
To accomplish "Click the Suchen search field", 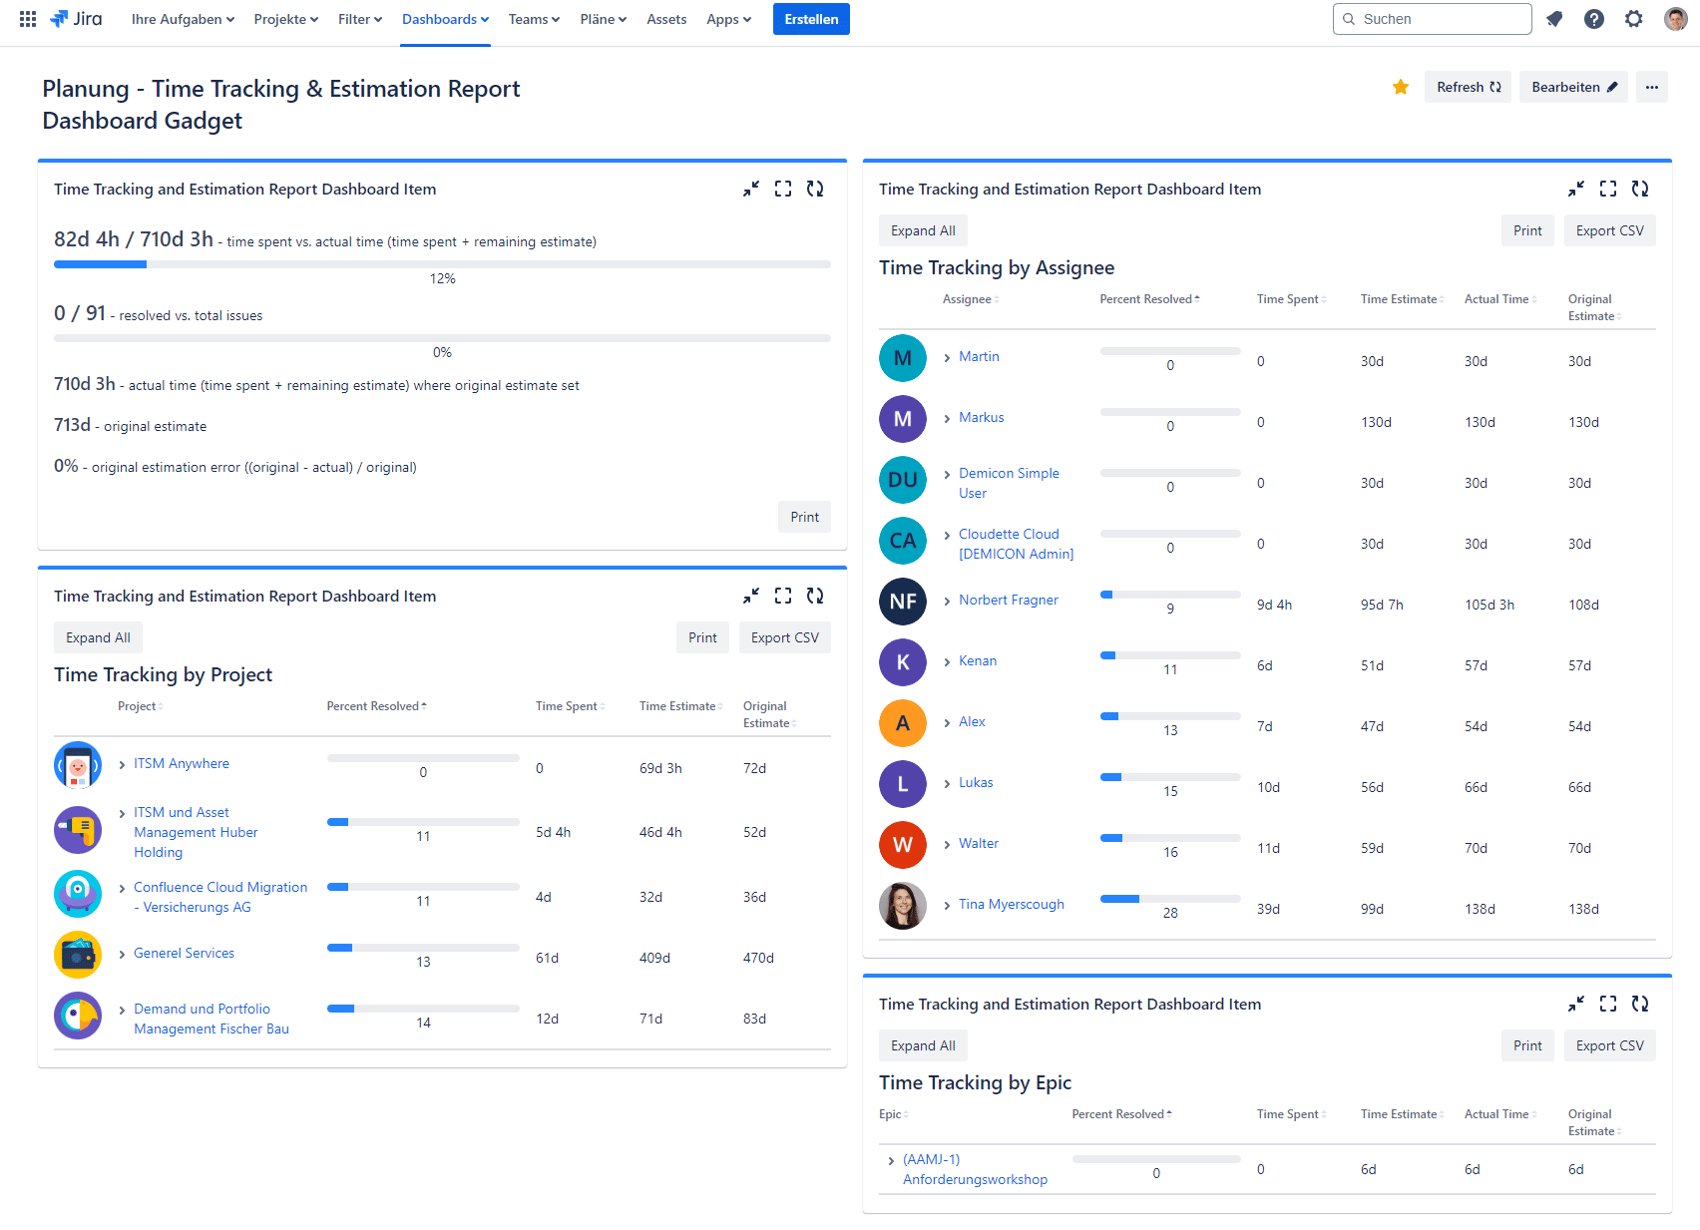I will click(x=1432, y=19).
